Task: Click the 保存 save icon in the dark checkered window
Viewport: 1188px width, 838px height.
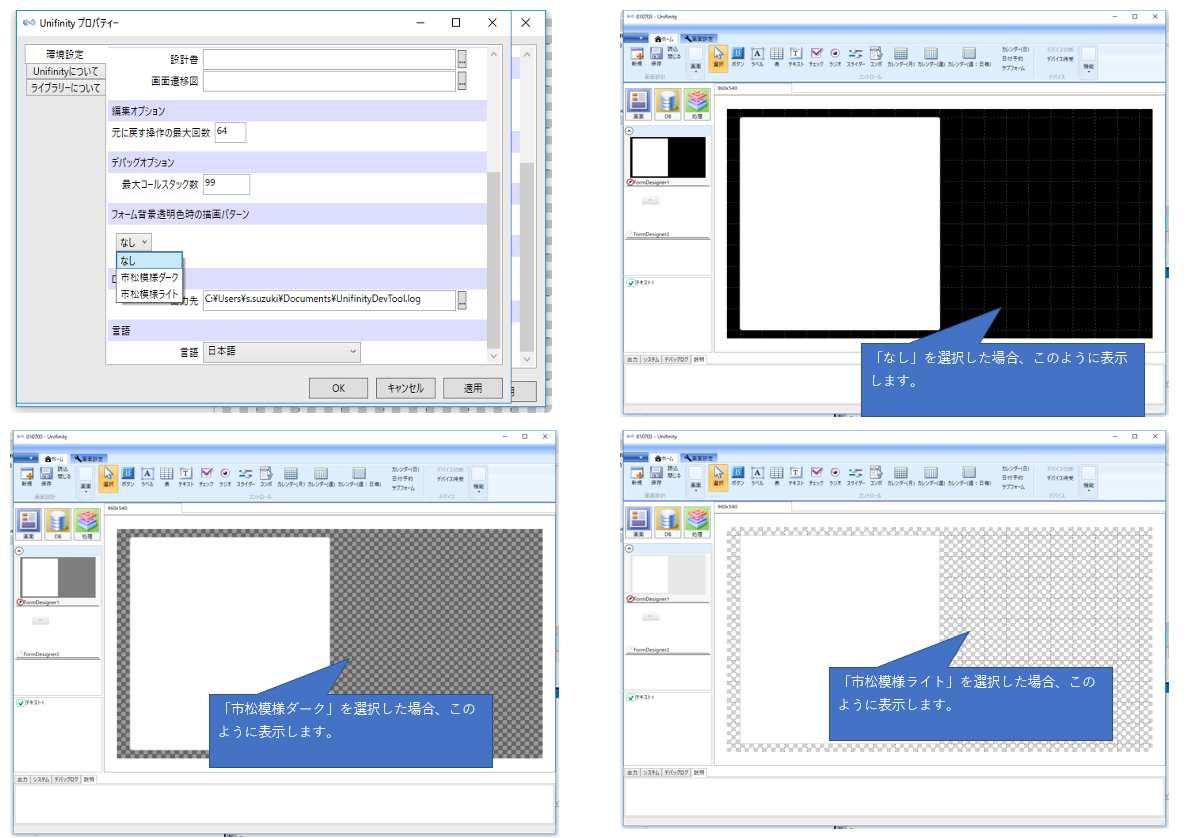Action: click(46, 476)
